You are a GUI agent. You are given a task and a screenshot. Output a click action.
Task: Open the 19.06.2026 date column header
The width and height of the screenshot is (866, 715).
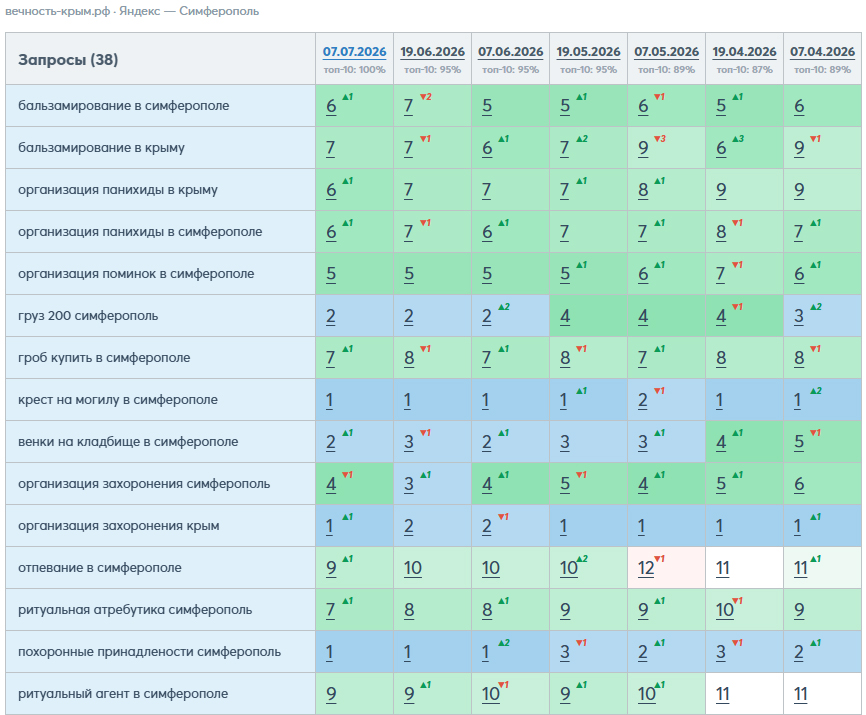click(x=432, y=52)
